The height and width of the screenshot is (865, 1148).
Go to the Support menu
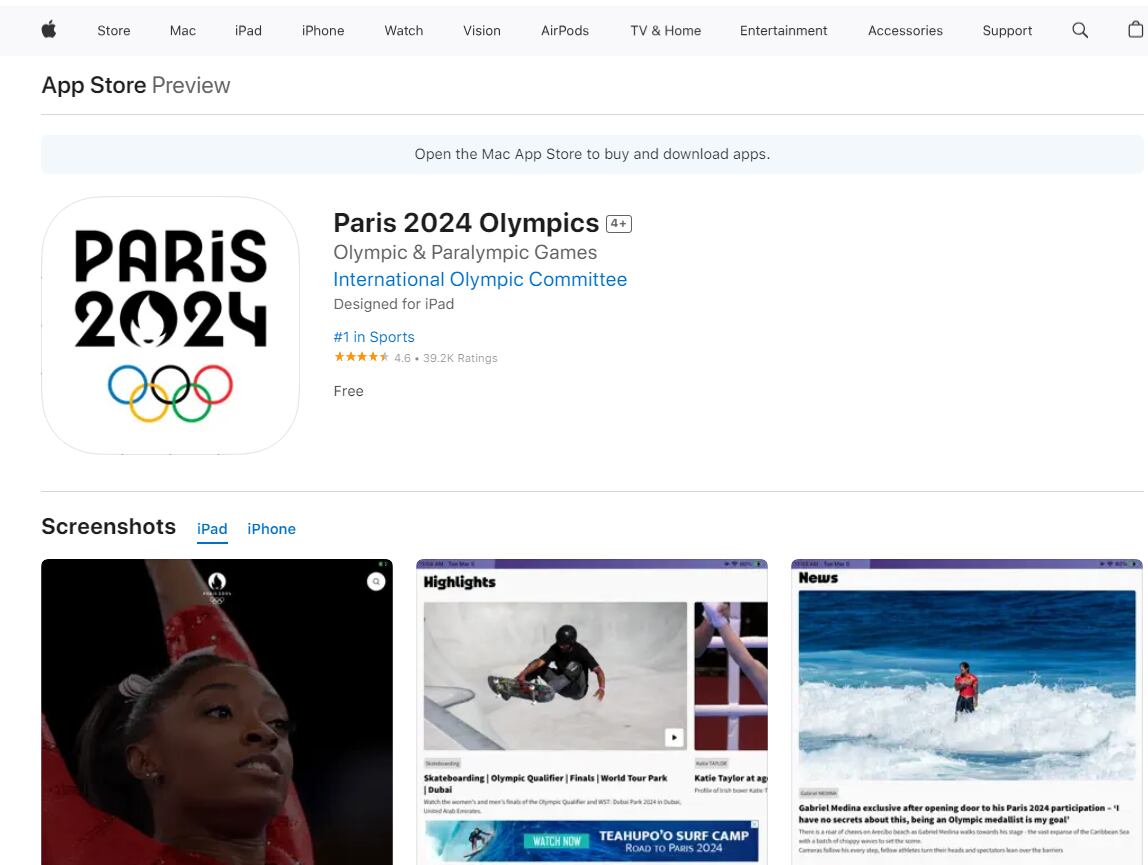1007,31
